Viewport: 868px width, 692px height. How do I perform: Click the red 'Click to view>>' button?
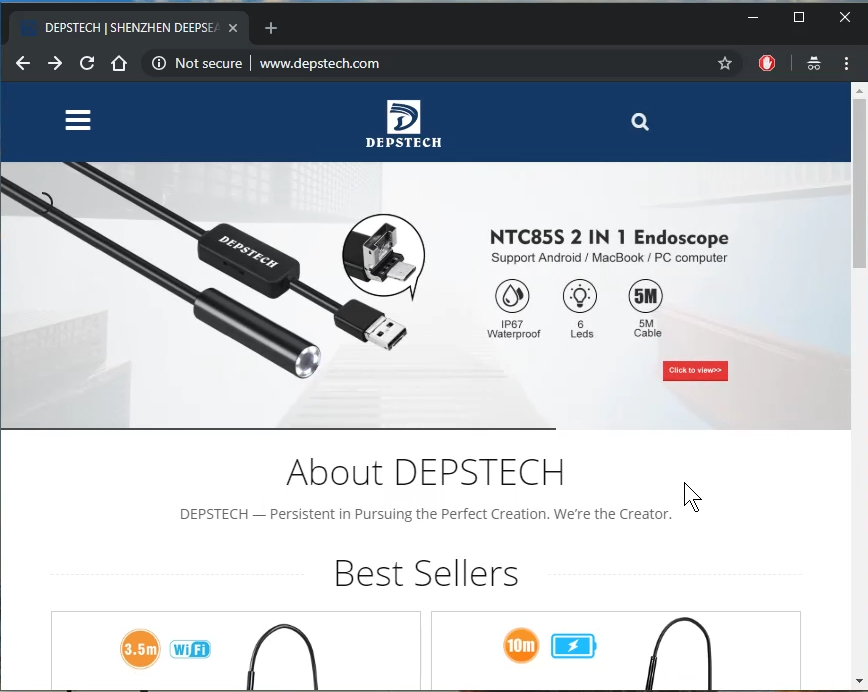[695, 370]
